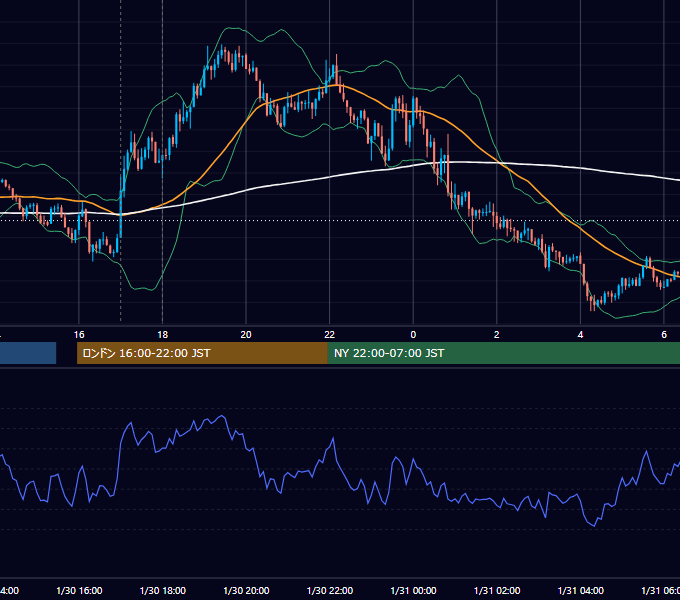Click the 4 hour label on upper axis
Image resolution: width=680 pixels, height=600 pixels.
(x=580, y=335)
